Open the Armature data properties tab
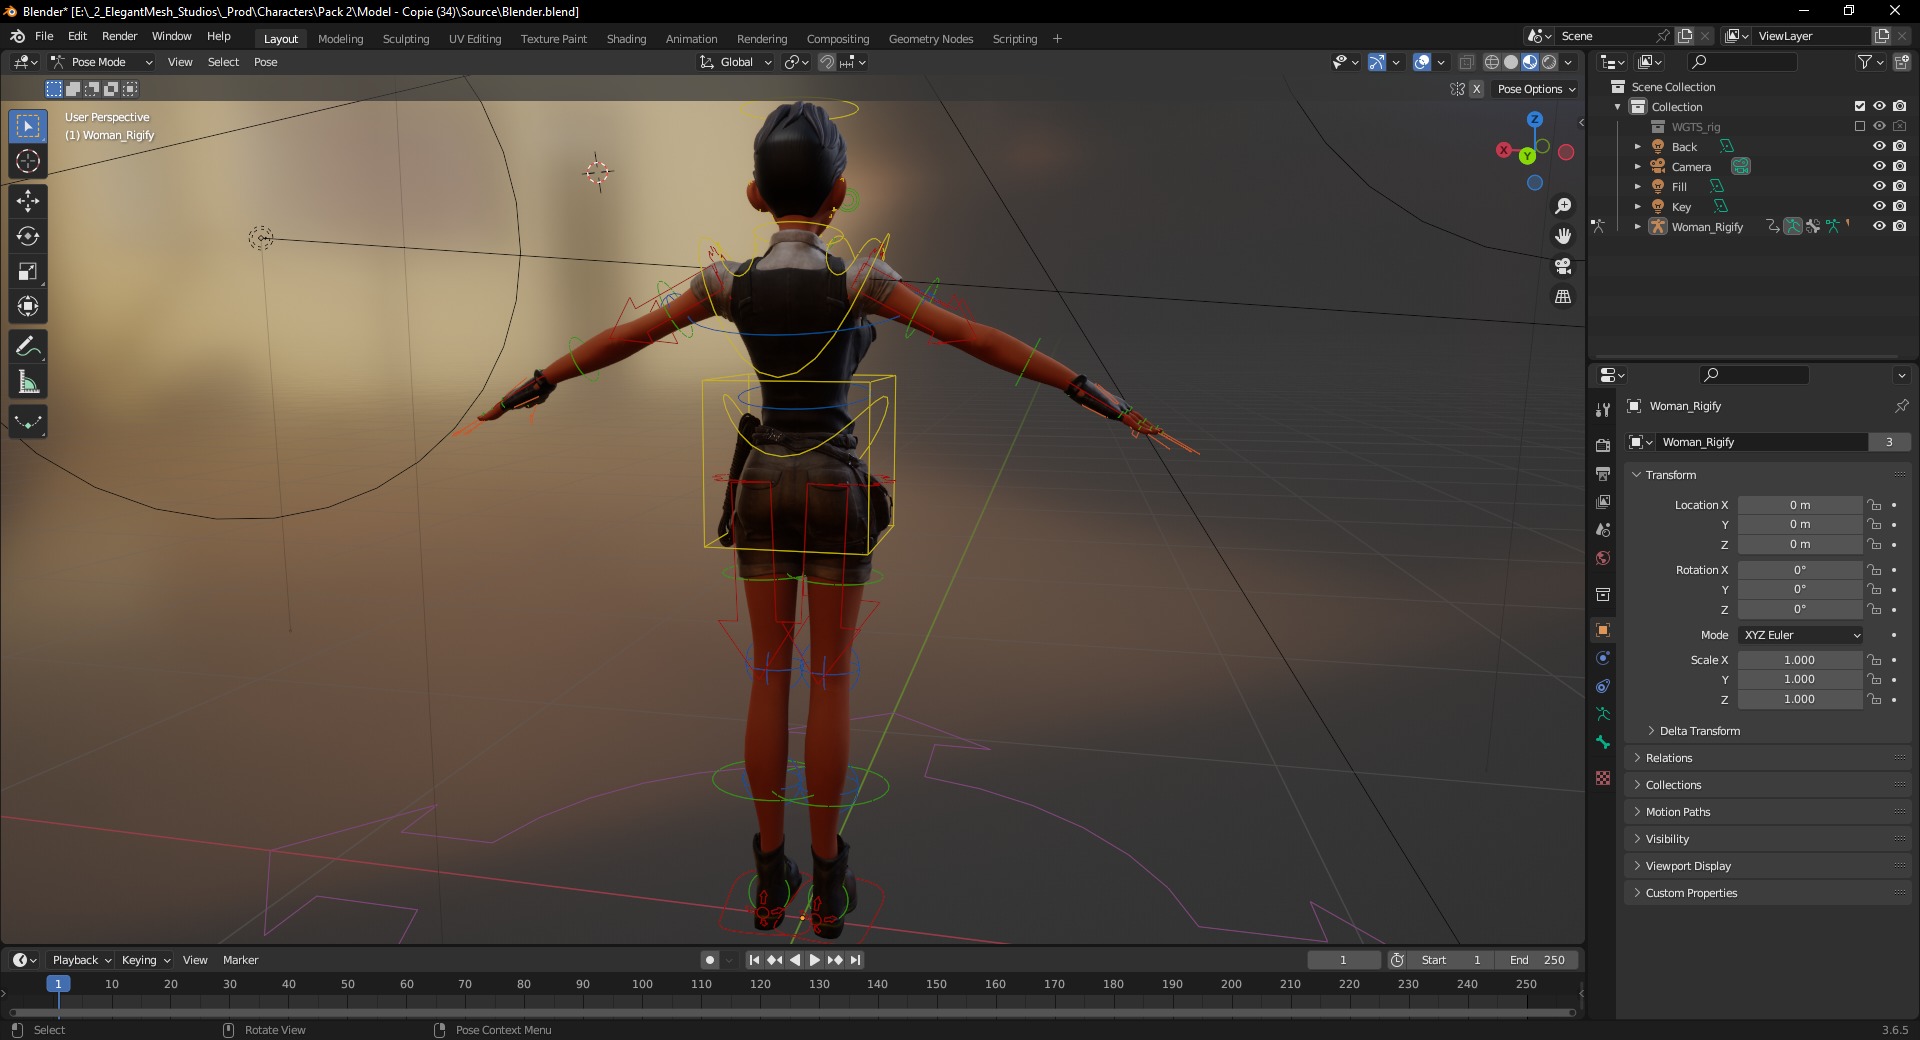Image resolution: width=1920 pixels, height=1040 pixels. click(1603, 714)
